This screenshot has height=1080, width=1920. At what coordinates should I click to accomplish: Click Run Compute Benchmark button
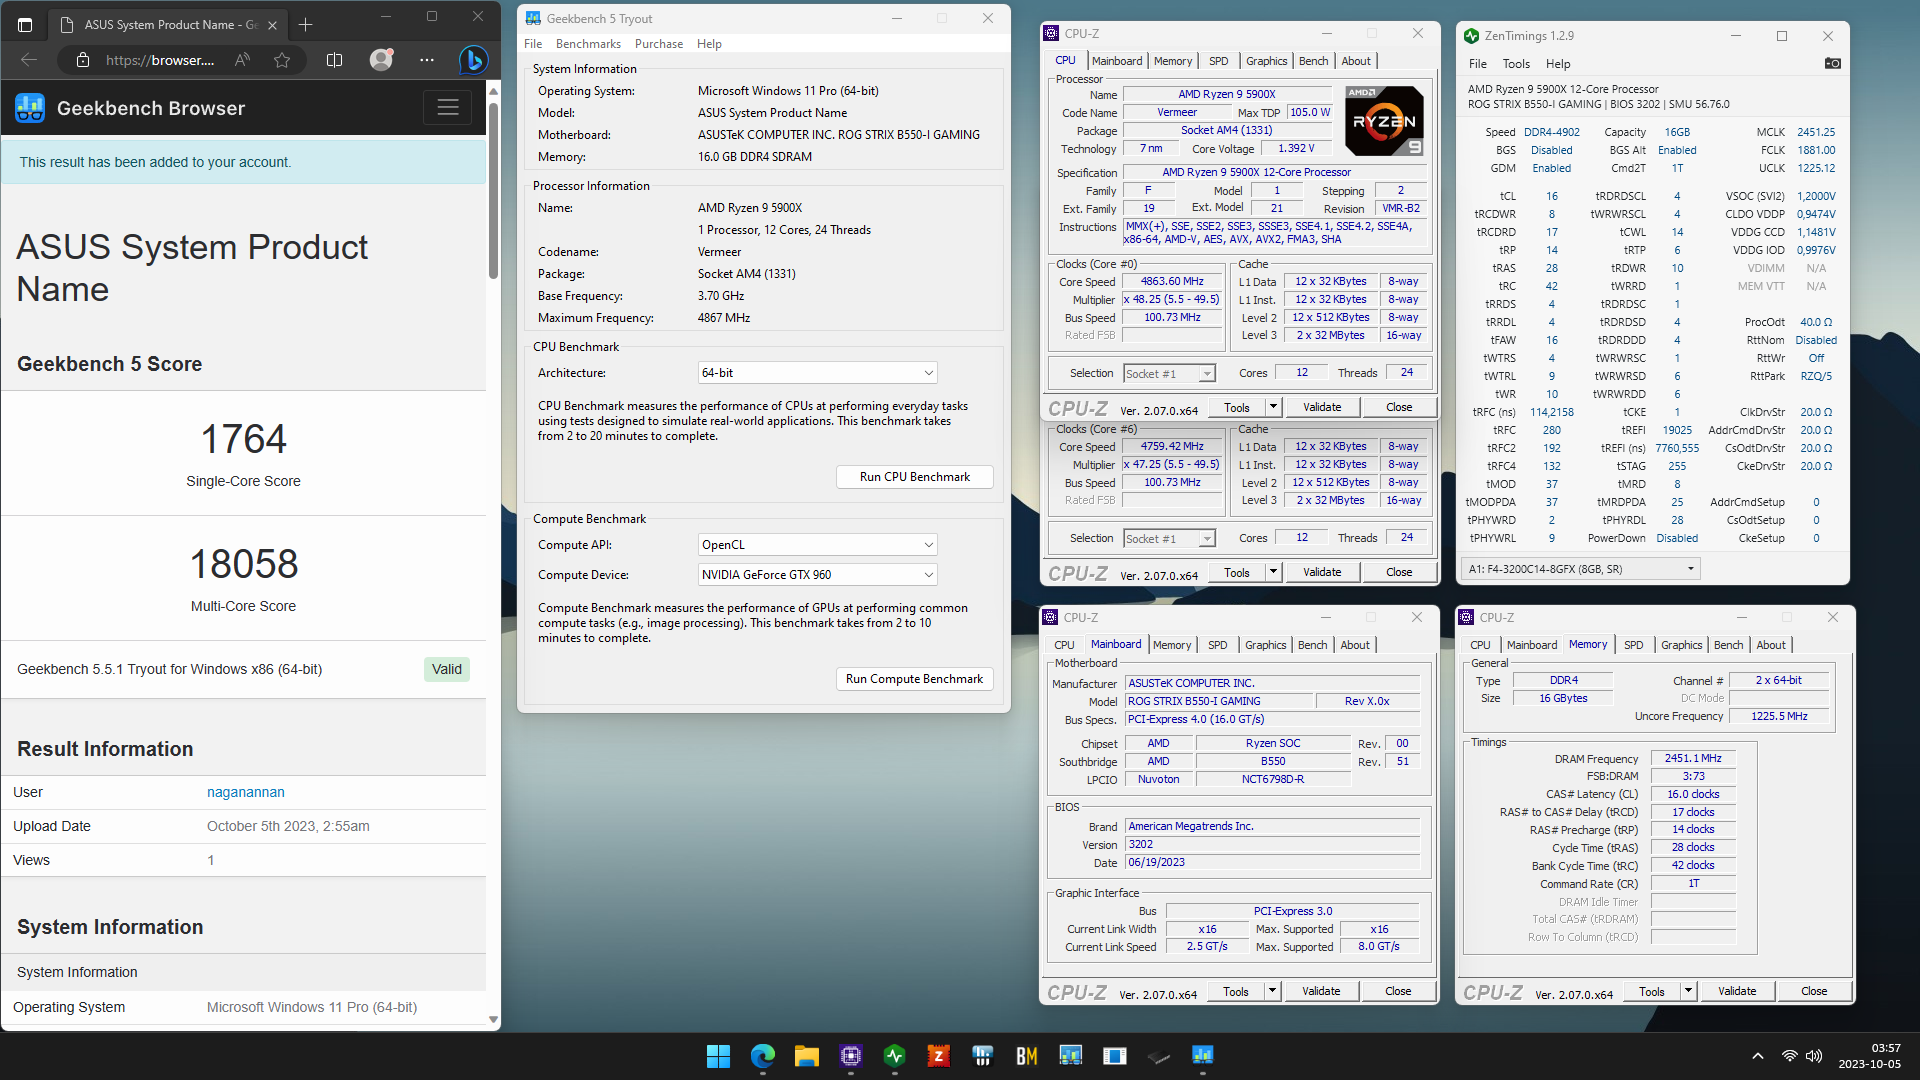pyautogui.click(x=915, y=679)
